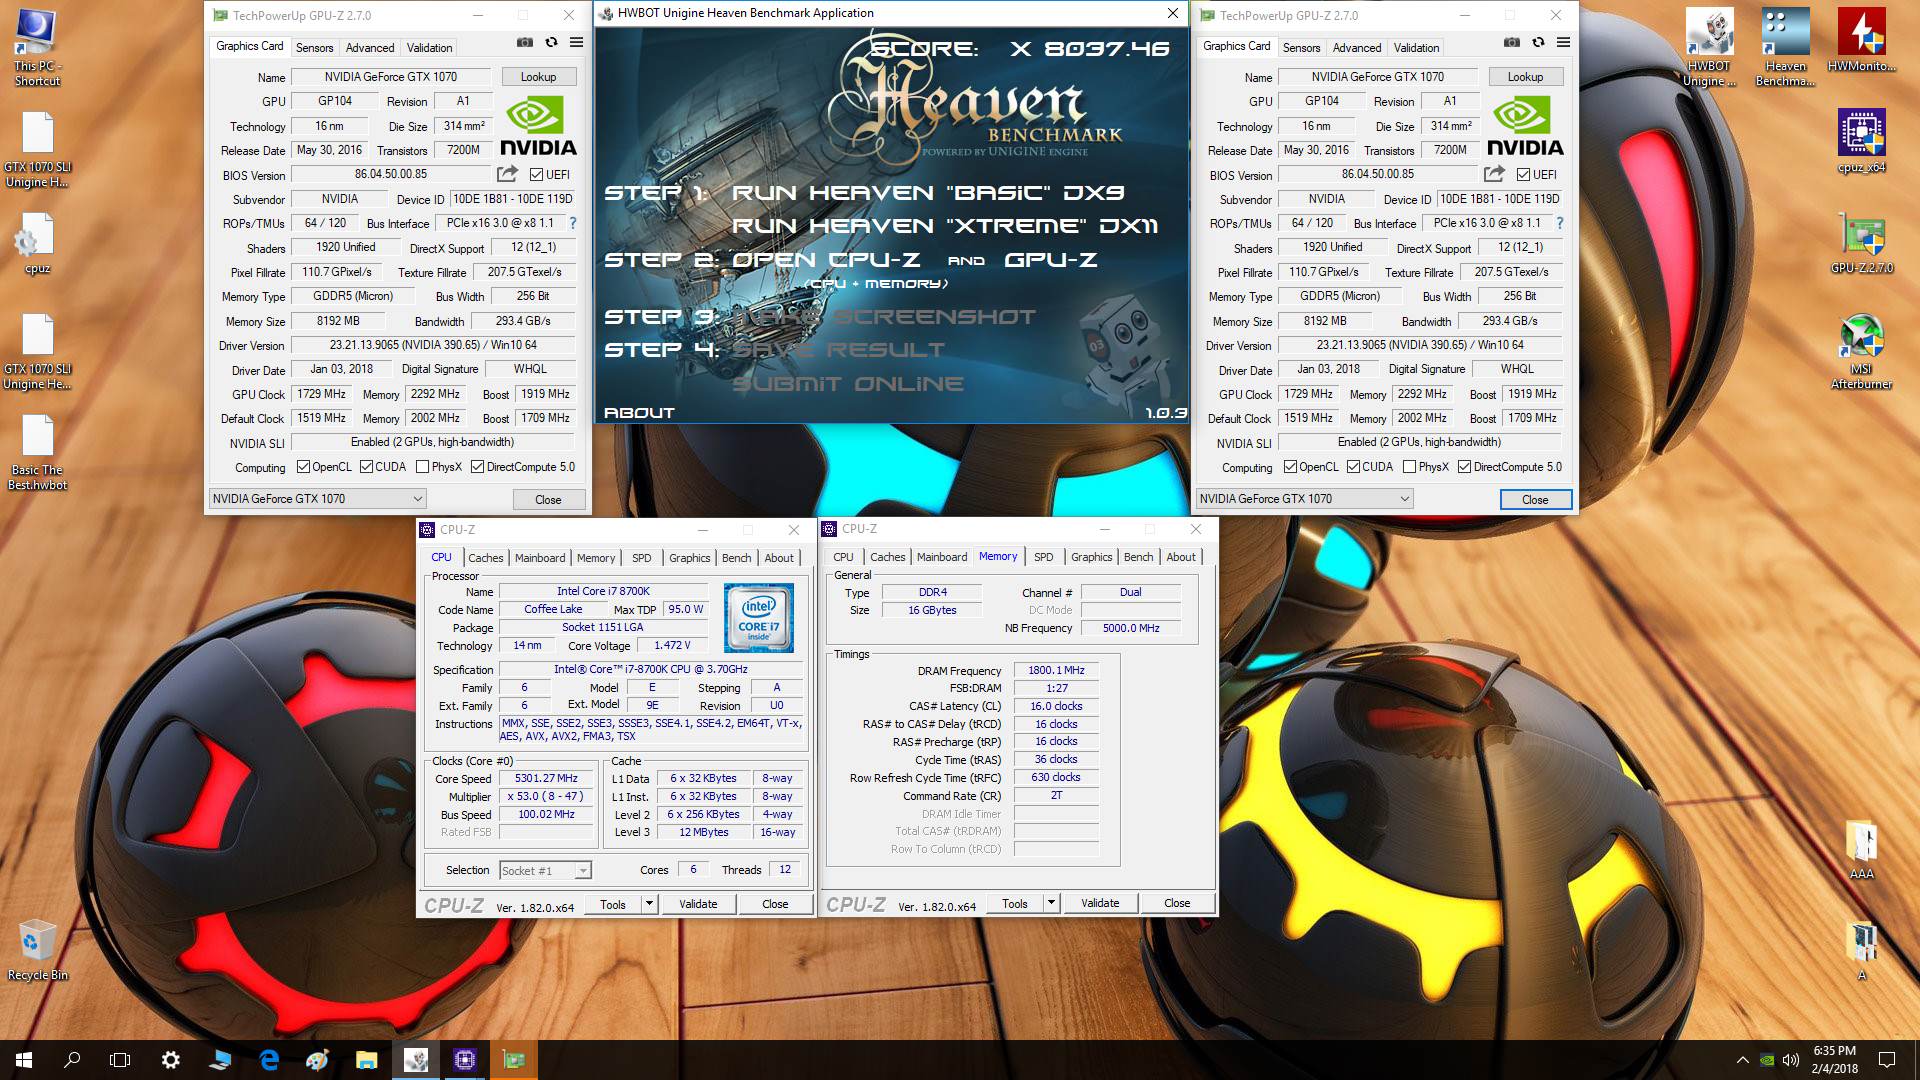Click Validate in CPU-Z CPU window

(x=698, y=904)
